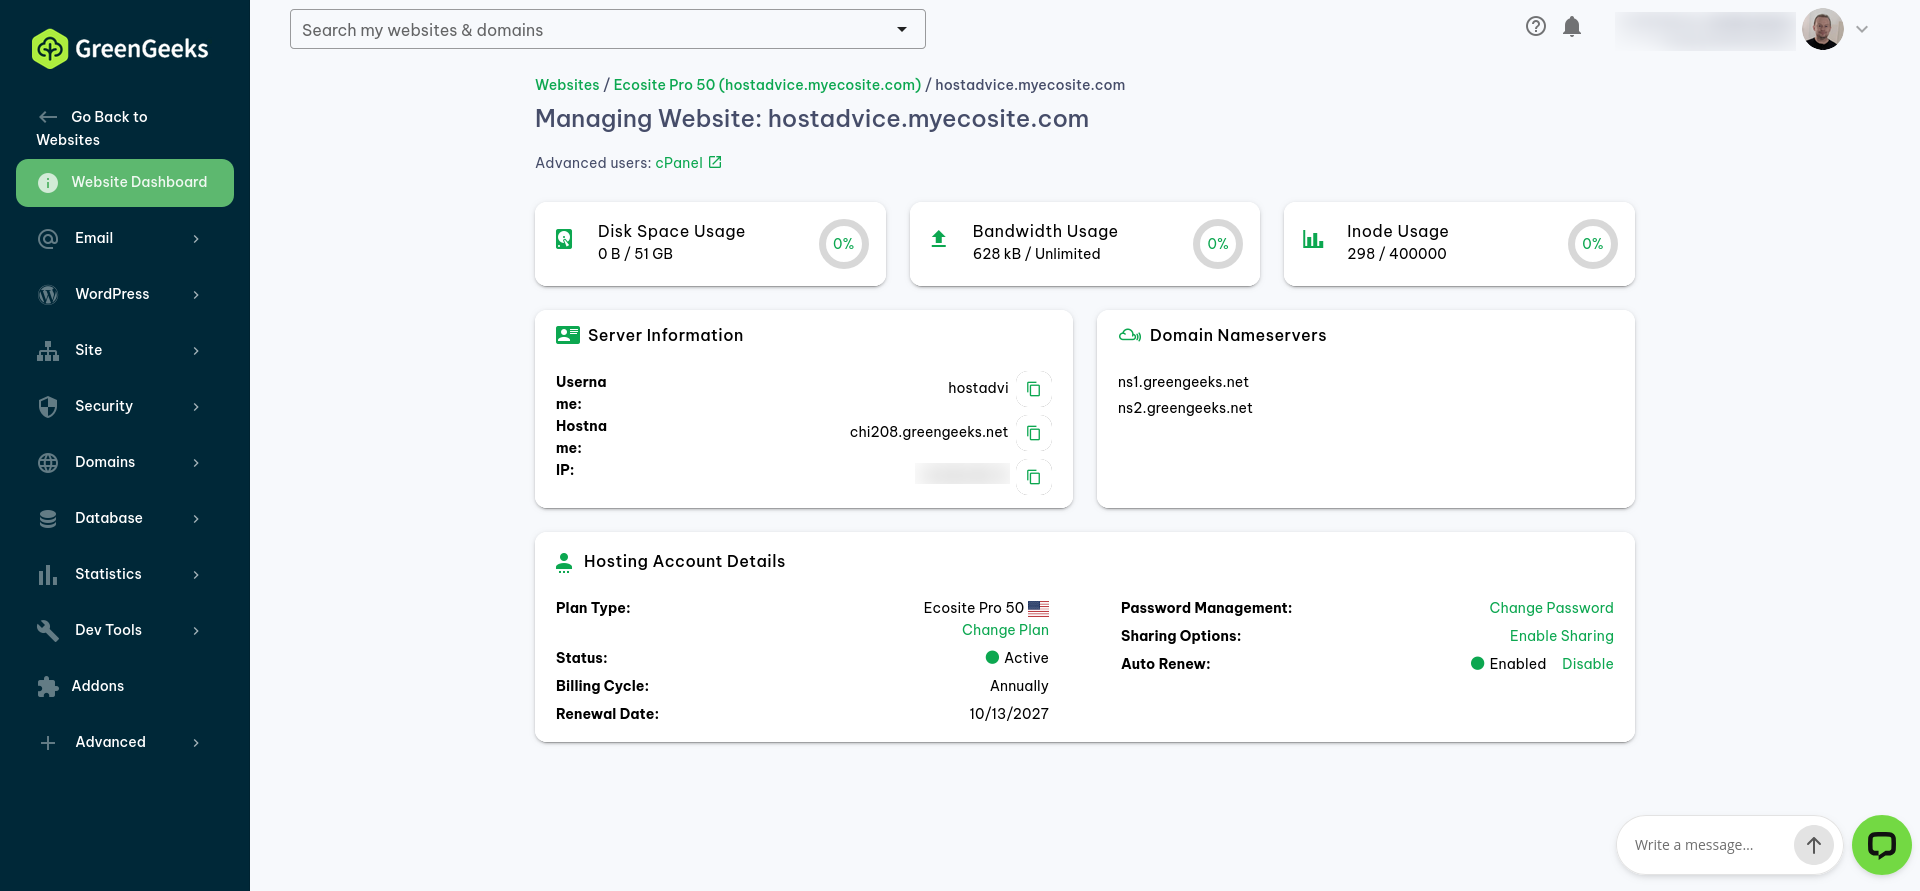Open the cPanel link
The height and width of the screenshot is (891, 1920).
(679, 163)
